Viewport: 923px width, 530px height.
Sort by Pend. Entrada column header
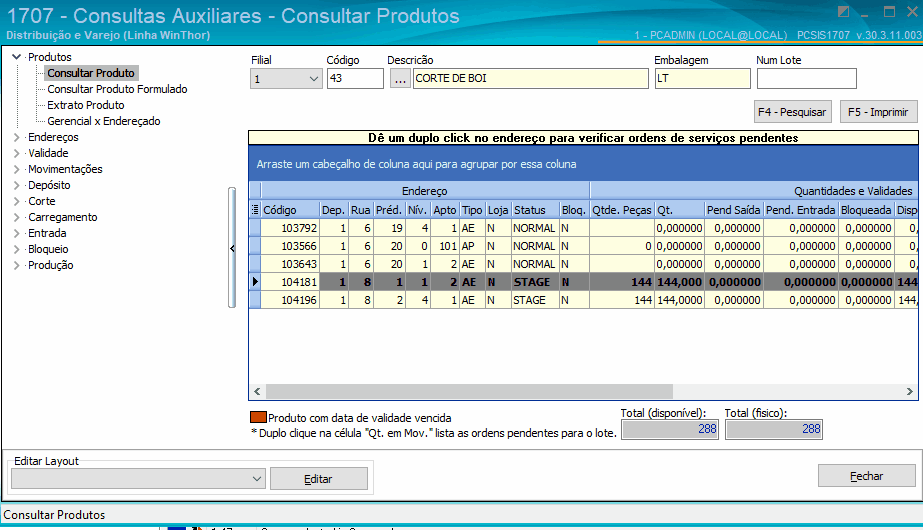pyautogui.click(x=801, y=210)
